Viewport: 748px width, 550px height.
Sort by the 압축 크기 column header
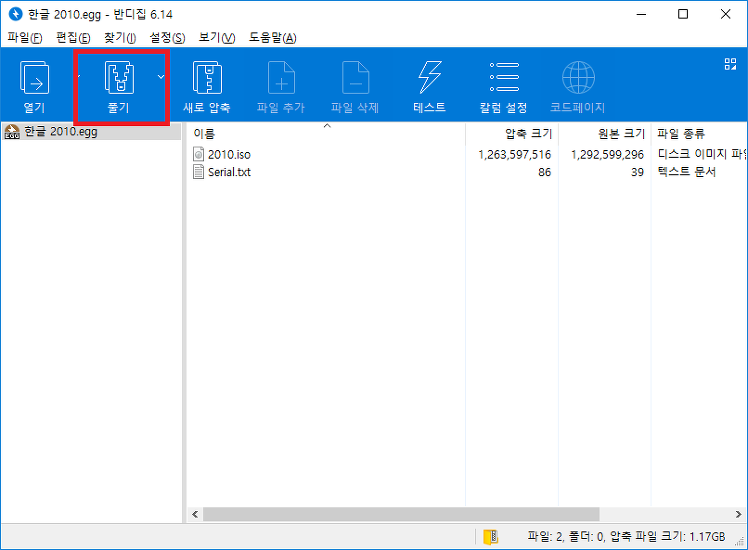(512, 133)
